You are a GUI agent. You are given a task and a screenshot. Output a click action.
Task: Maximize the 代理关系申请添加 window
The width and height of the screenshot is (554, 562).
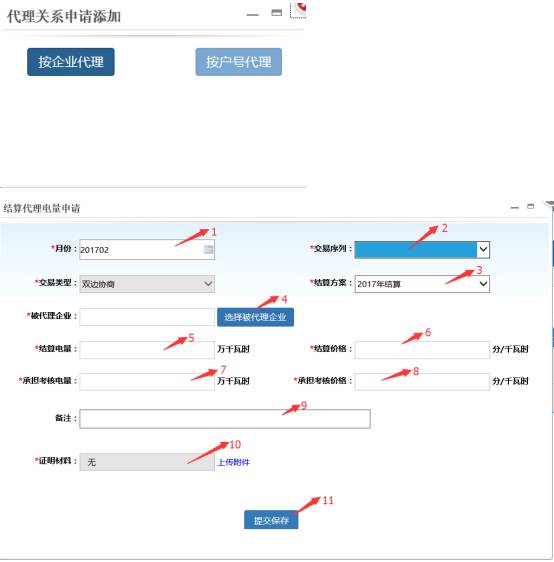[x=276, y=13]
